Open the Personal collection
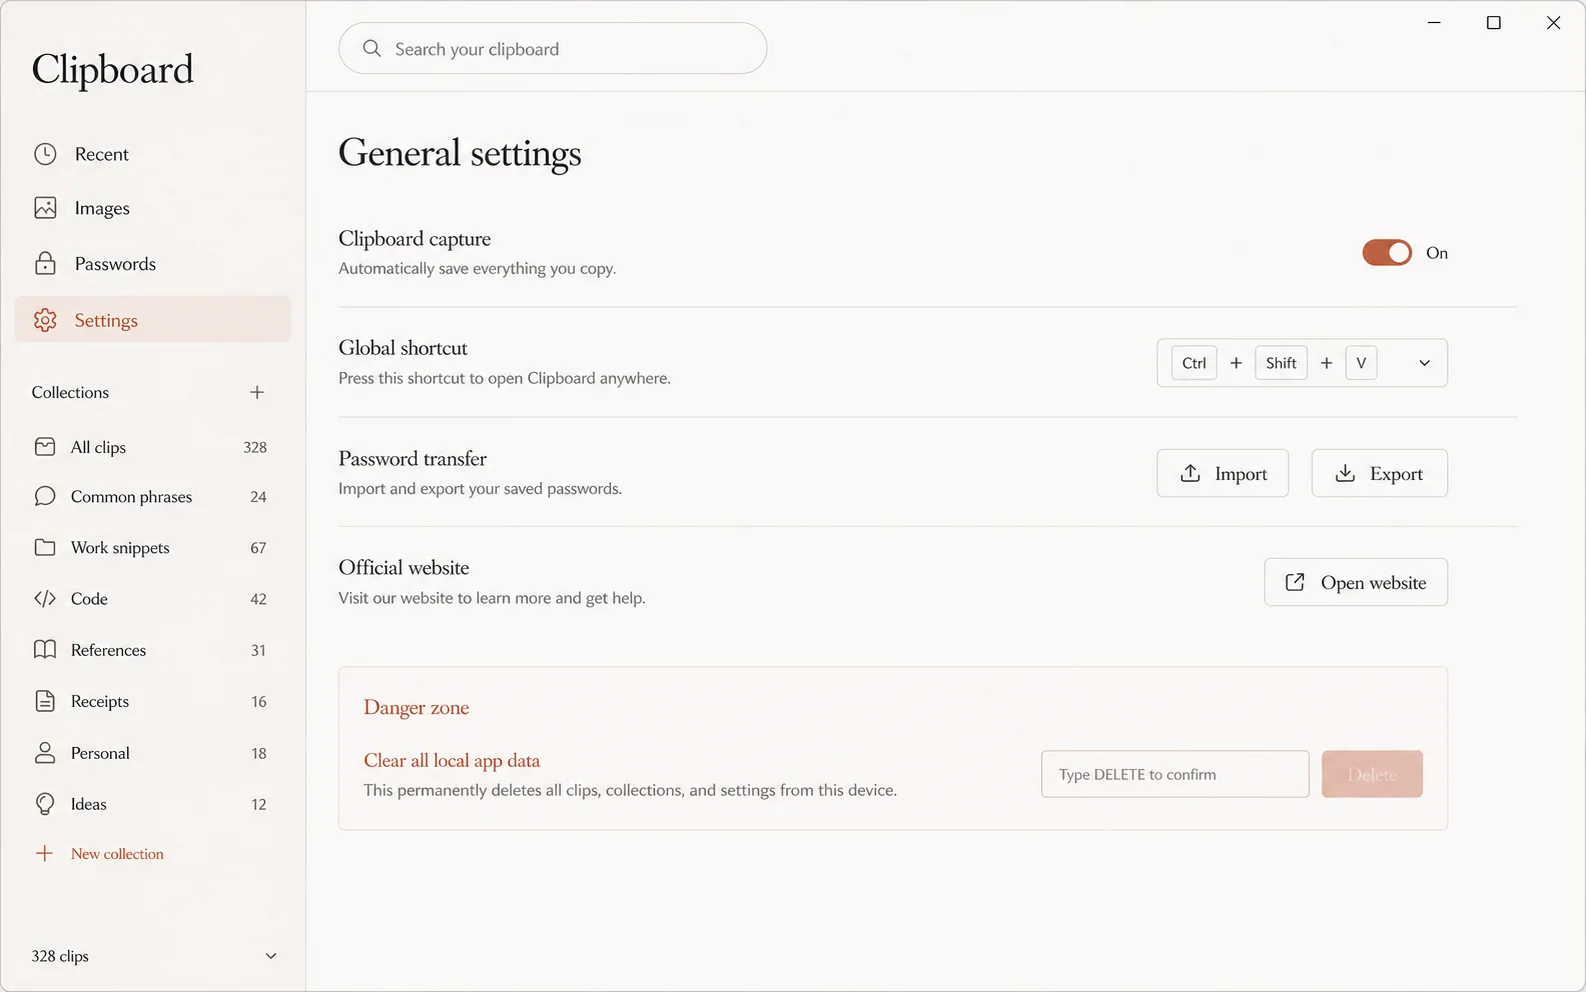The height and width of the screenshot is (992, 1586). [x=153, y=753]
